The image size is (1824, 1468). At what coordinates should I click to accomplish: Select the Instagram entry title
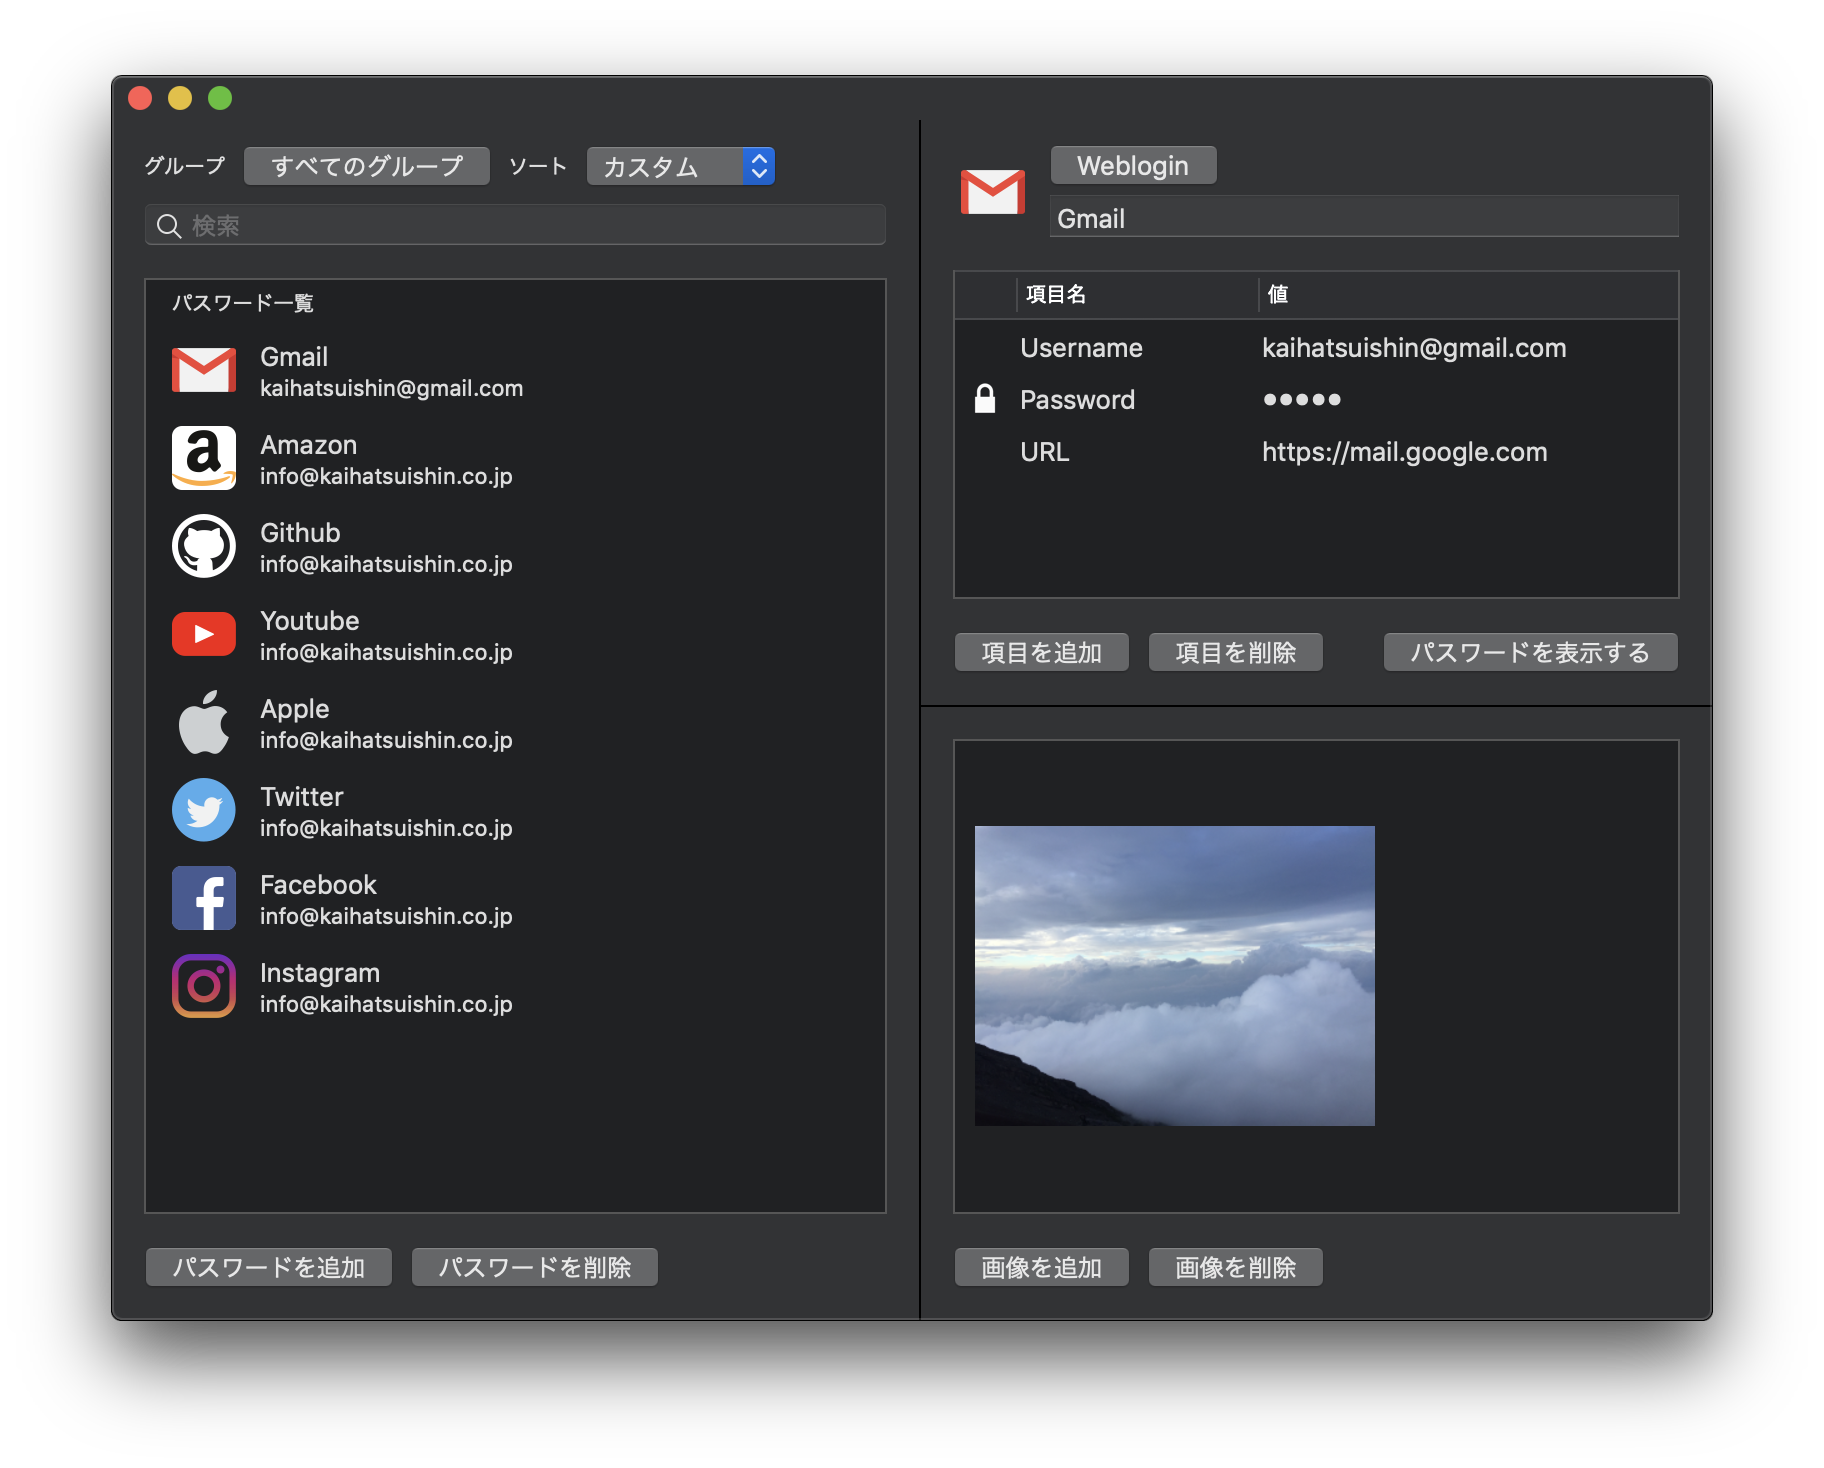point(320,973)
